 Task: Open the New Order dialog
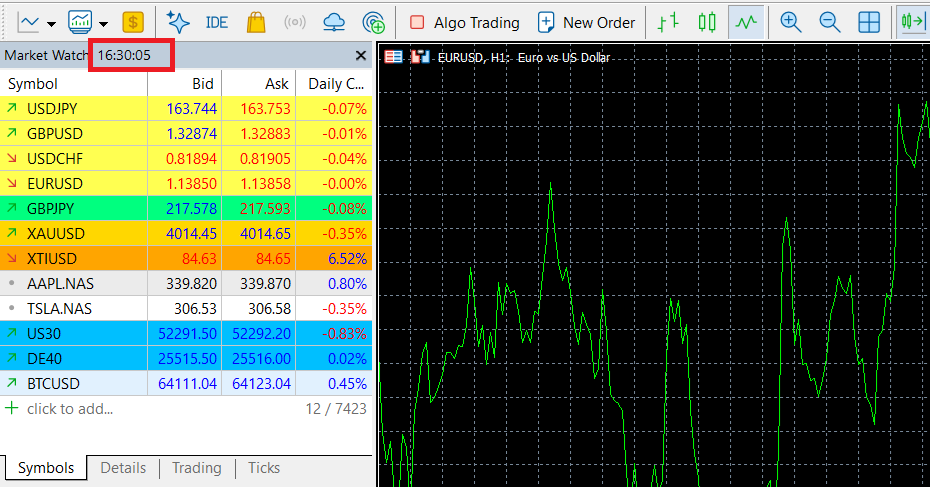[x=586, y=23]
